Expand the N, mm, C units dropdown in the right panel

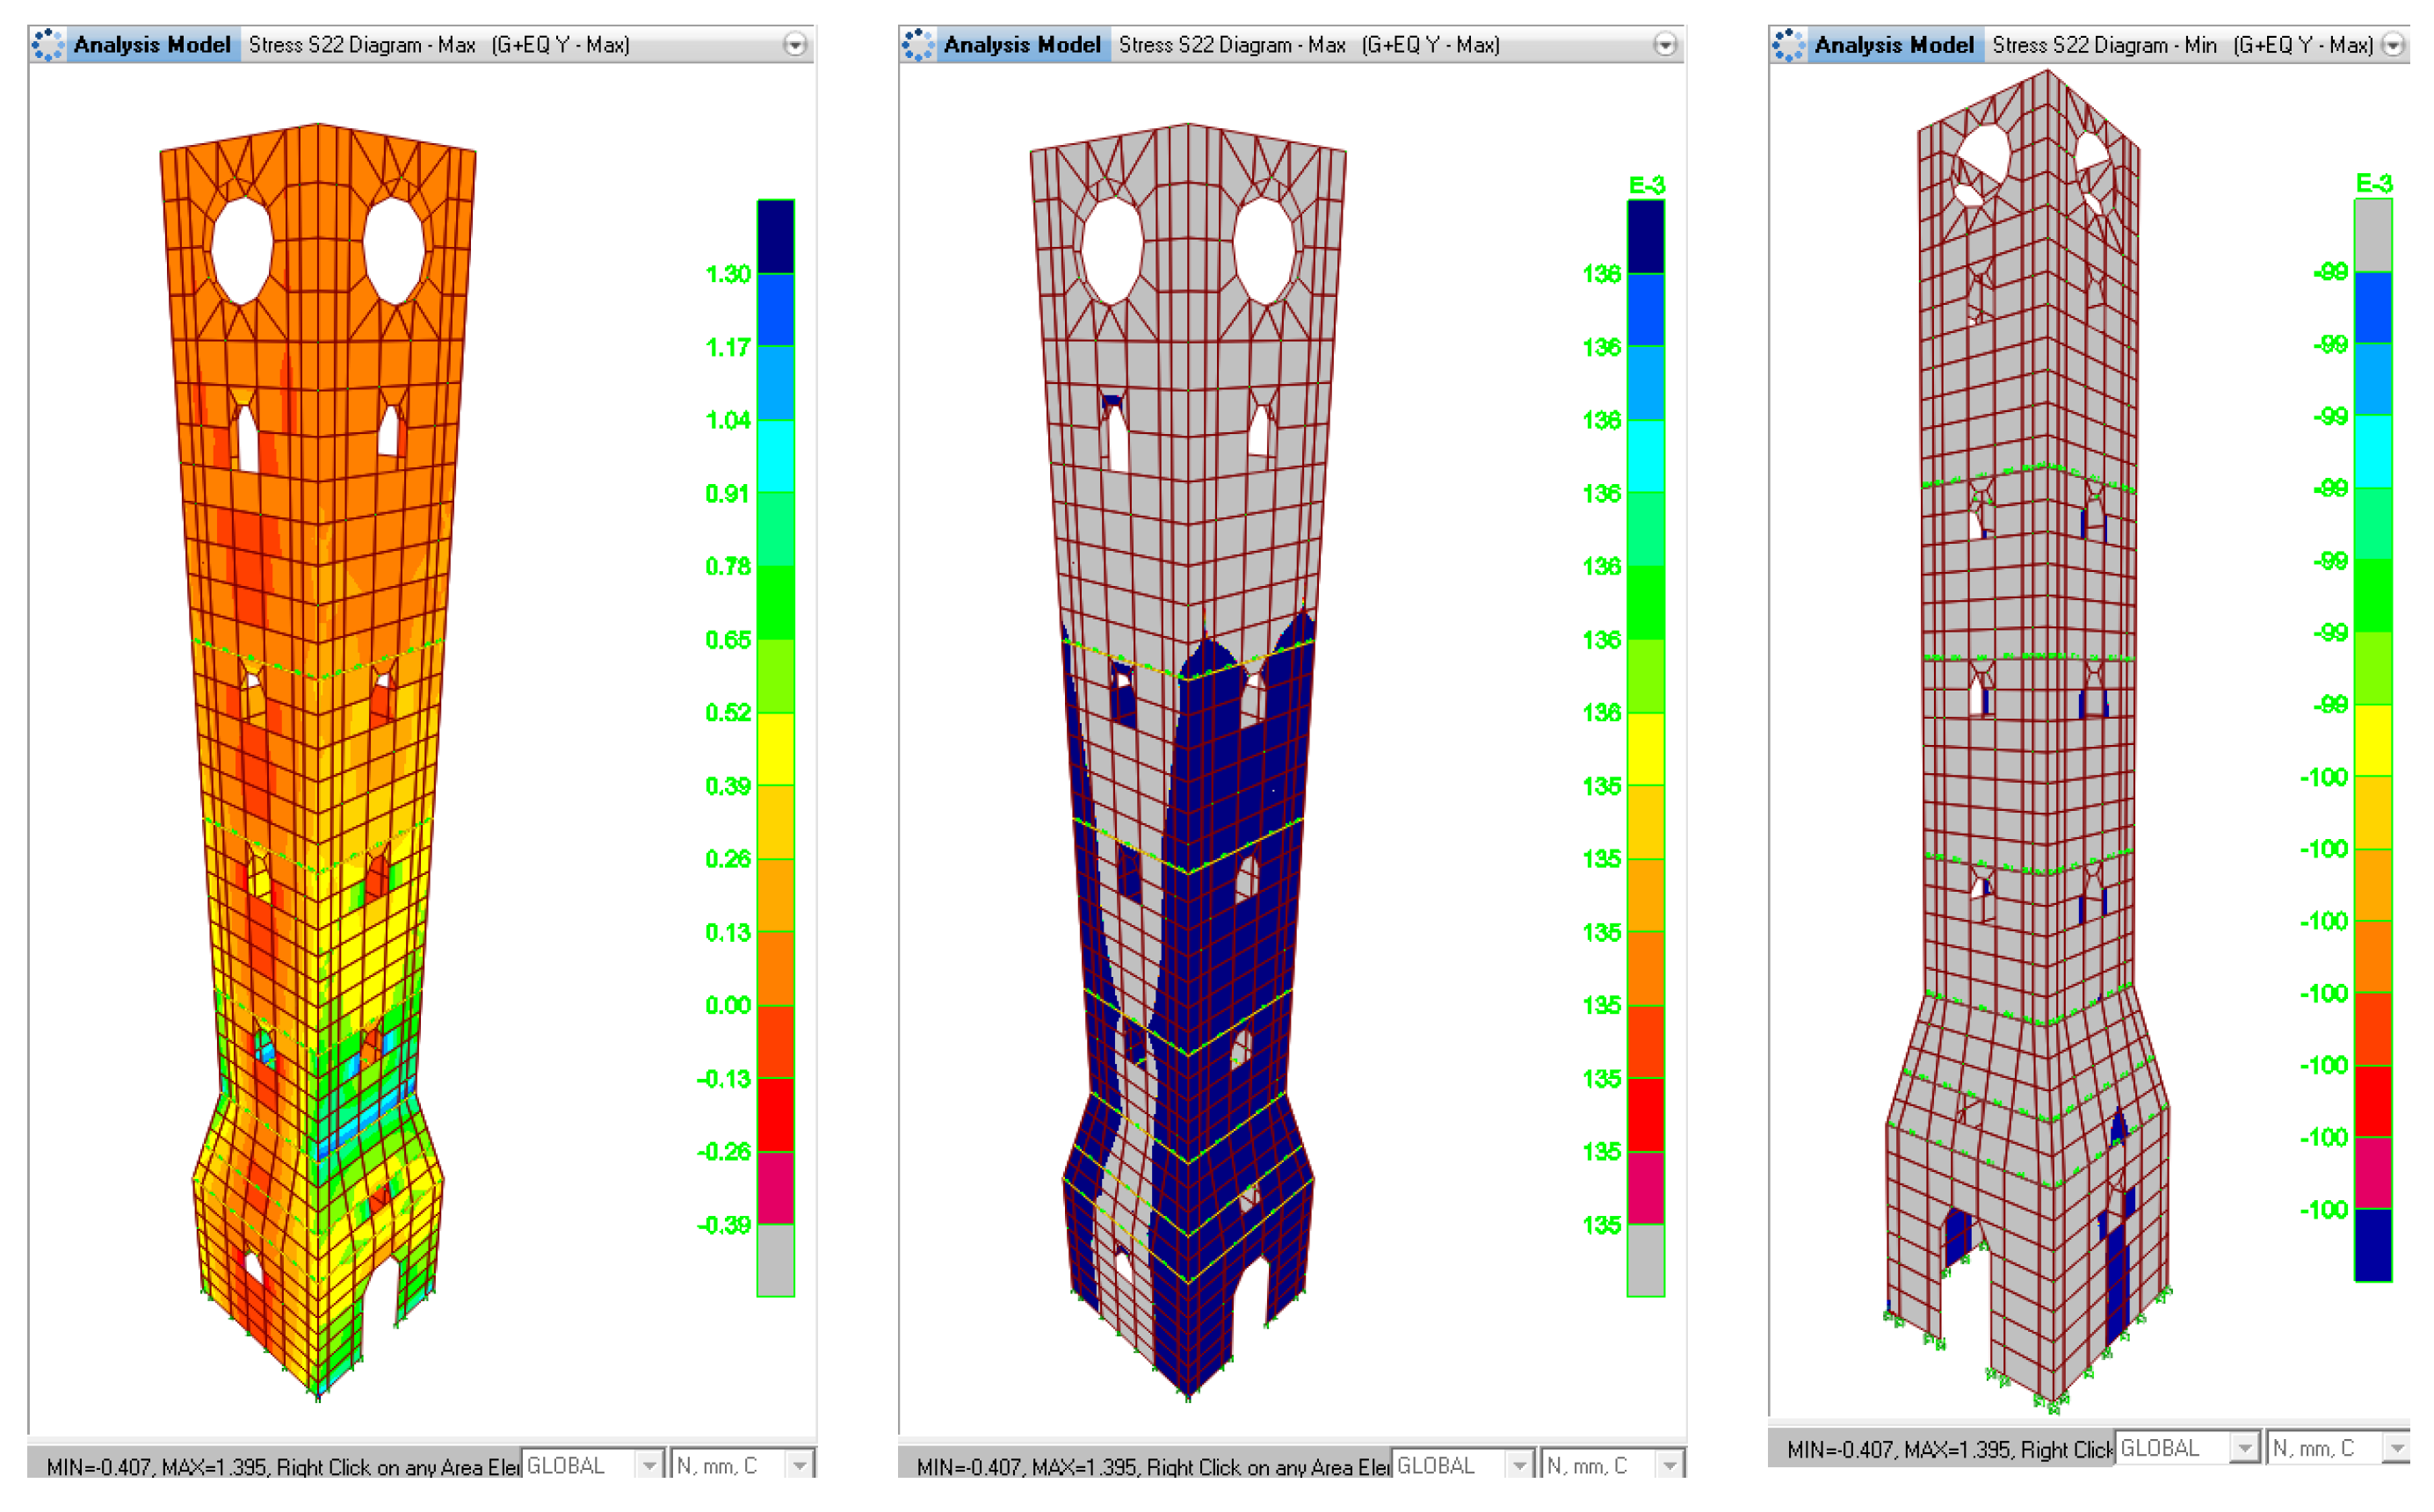(2396, 1448)
